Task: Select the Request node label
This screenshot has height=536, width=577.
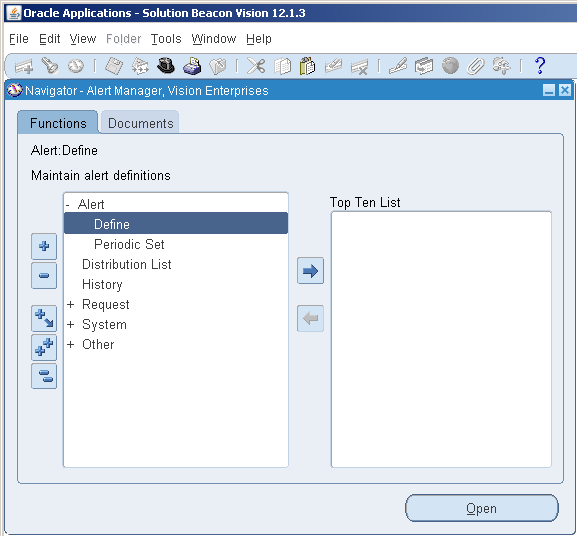Action: click(106, 304)
